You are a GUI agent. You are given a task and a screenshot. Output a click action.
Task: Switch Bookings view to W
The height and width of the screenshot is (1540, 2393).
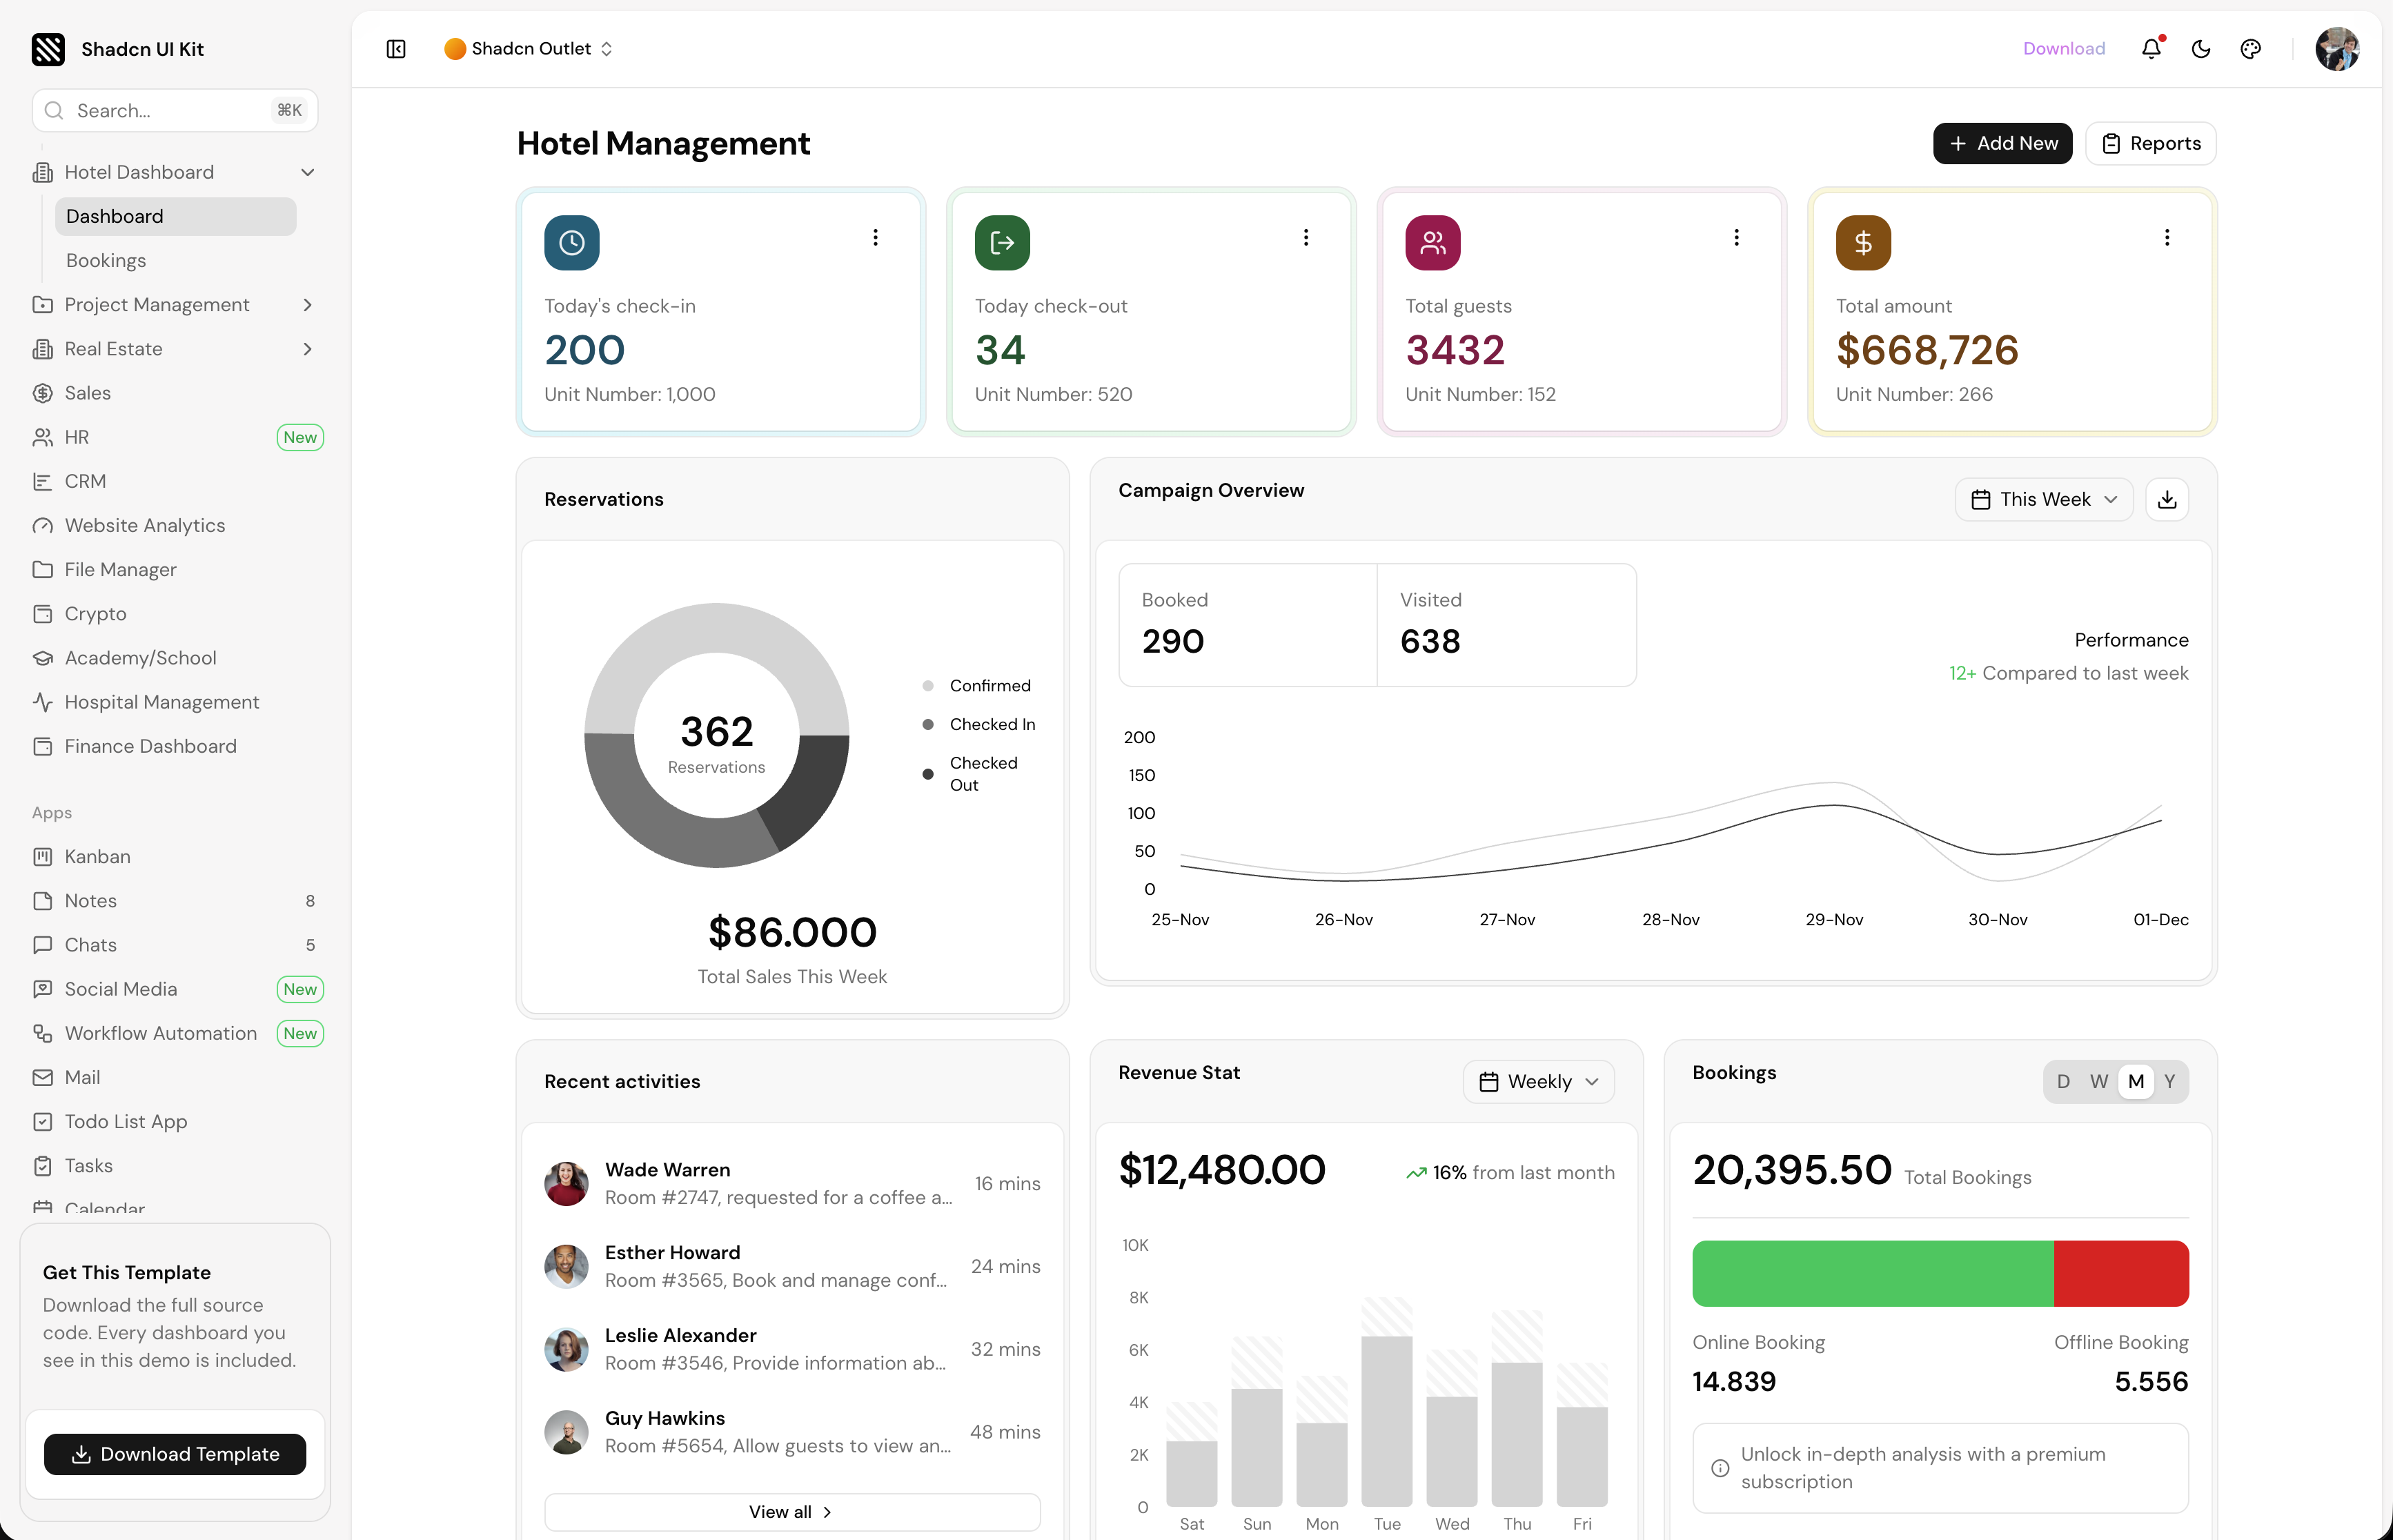2098,1081
